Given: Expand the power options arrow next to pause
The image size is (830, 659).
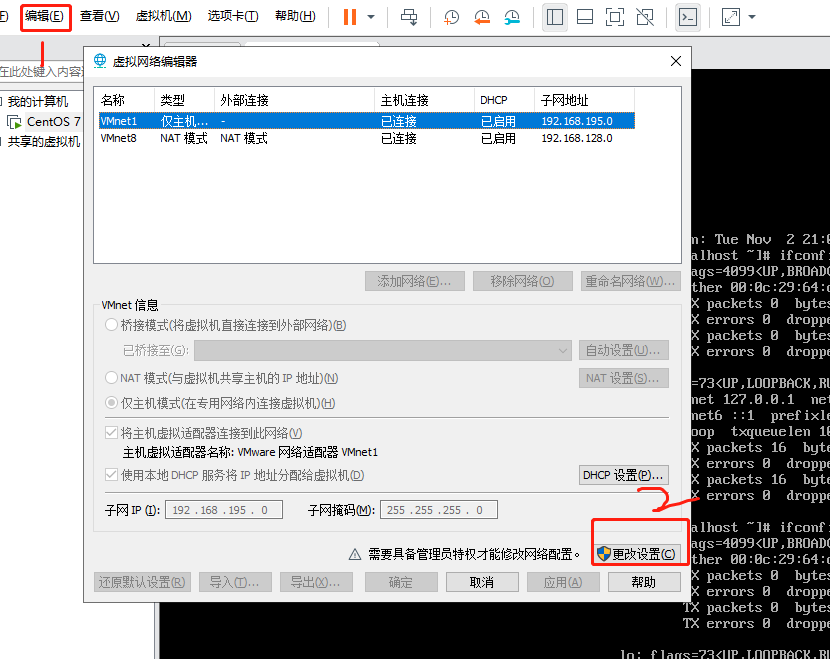Looking at the screenshot, I should (x=371, y=17).
